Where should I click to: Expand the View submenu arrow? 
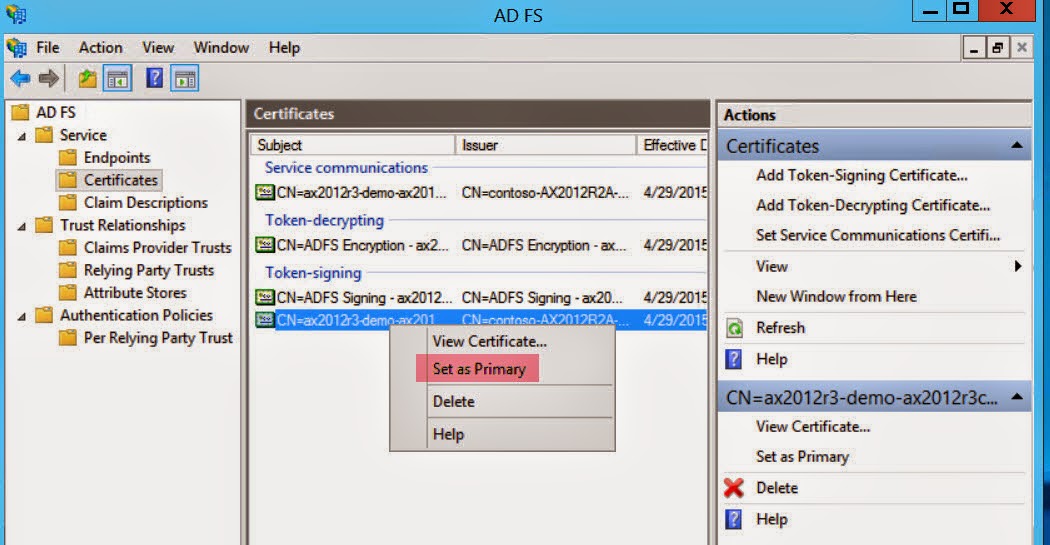coord(1018,266)
